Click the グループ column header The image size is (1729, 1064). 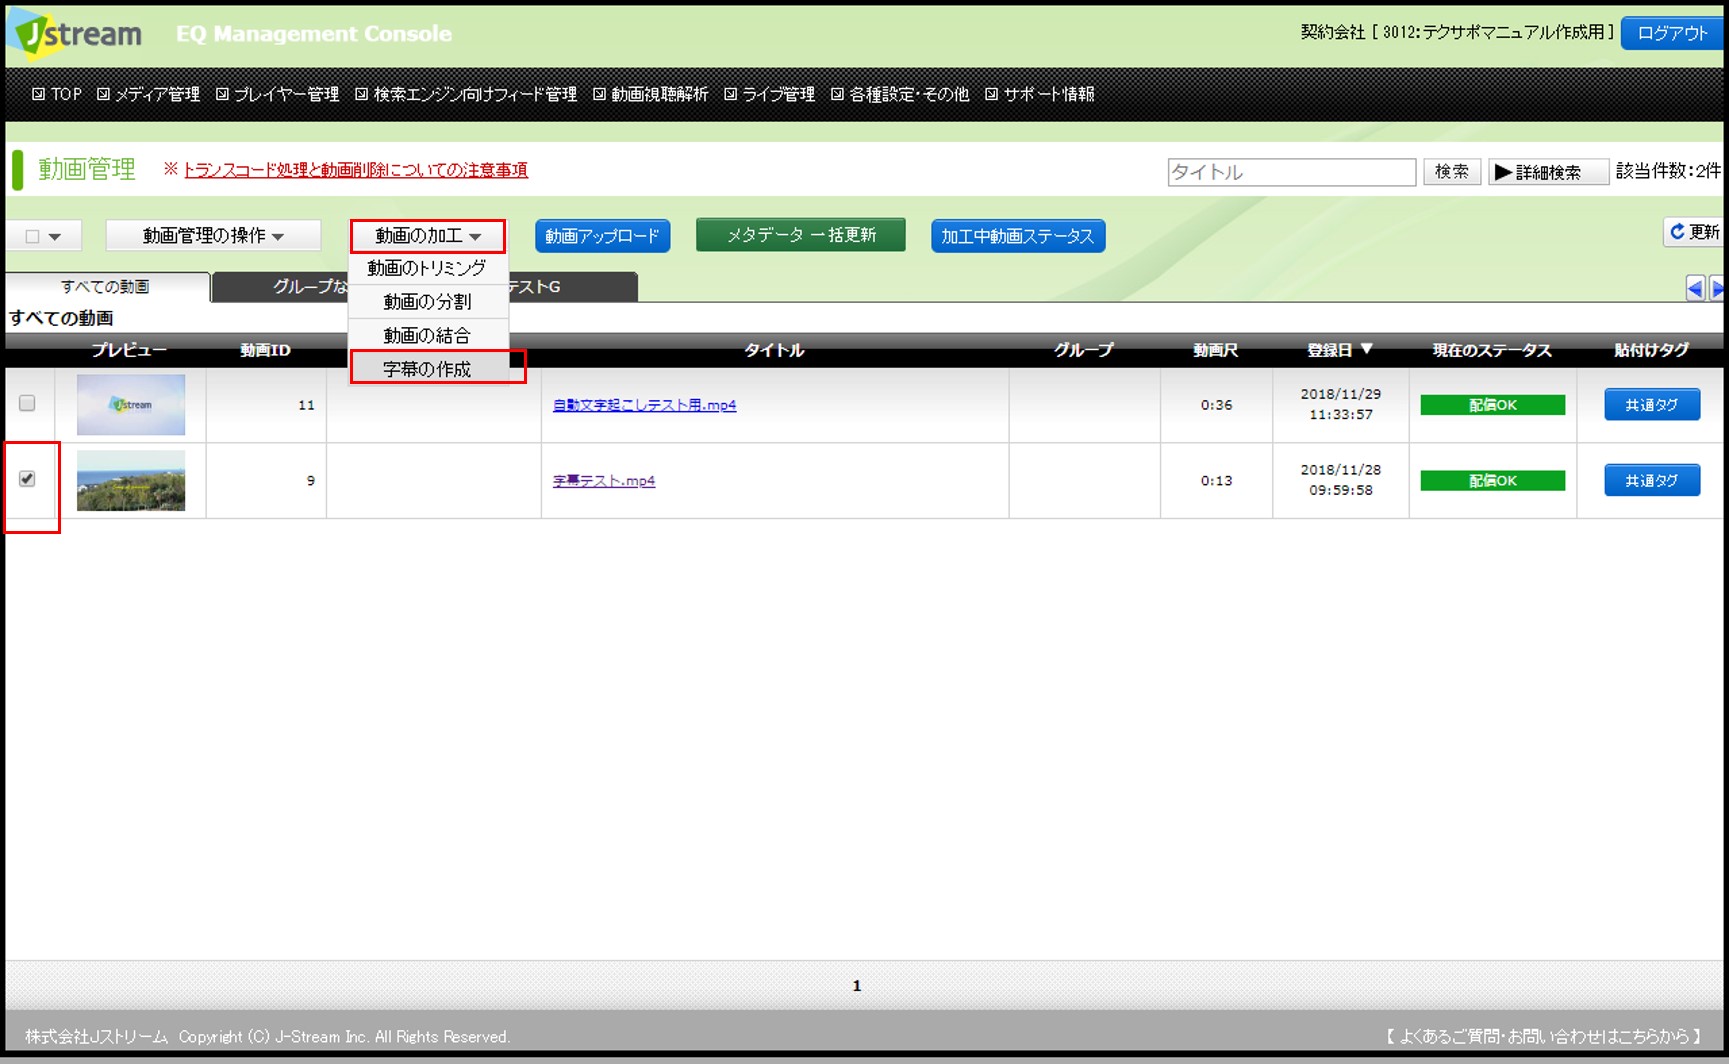[x=1083, y=350]
